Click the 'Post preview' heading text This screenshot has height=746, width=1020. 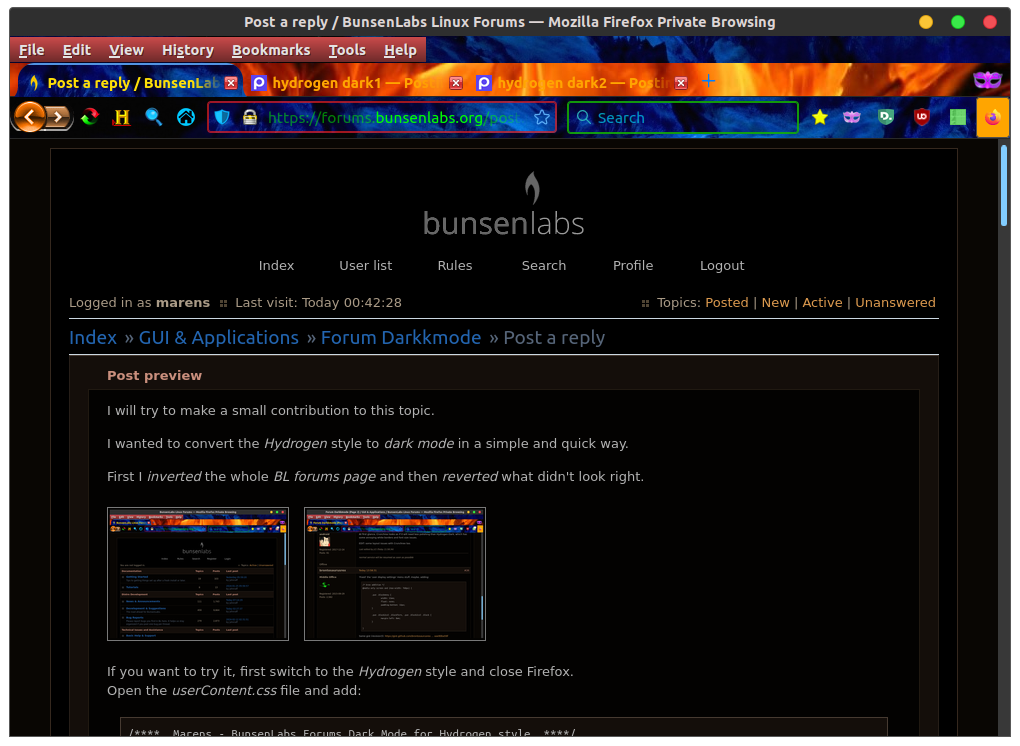pyautogui.click(x=154, y=375)
